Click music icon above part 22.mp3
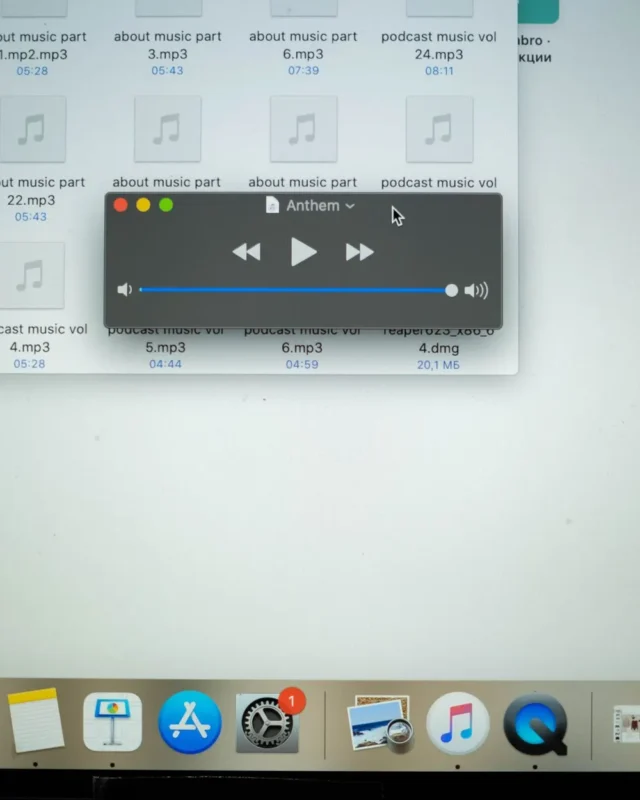 point(33,130)
